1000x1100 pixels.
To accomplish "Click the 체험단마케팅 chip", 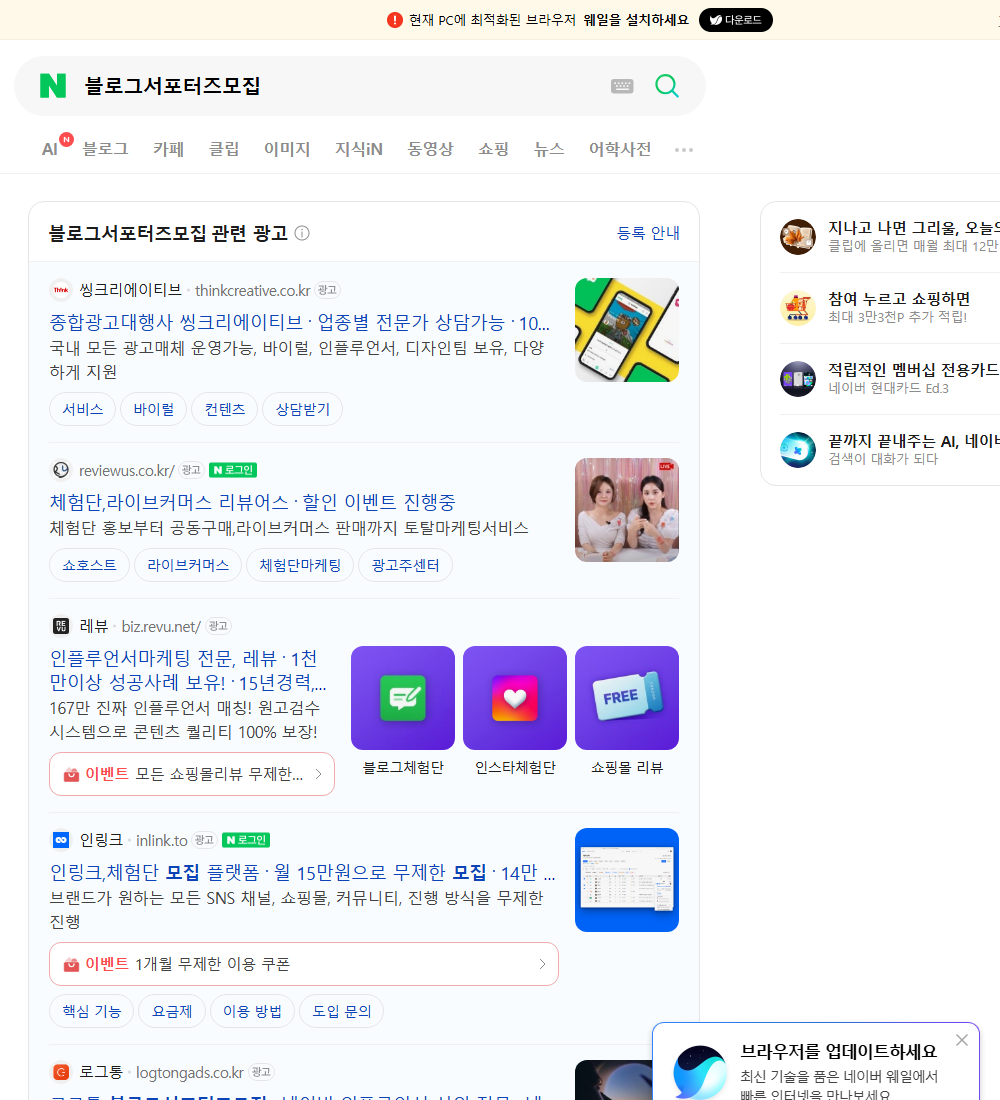I will pyautogui.click(x=300, y=565).
